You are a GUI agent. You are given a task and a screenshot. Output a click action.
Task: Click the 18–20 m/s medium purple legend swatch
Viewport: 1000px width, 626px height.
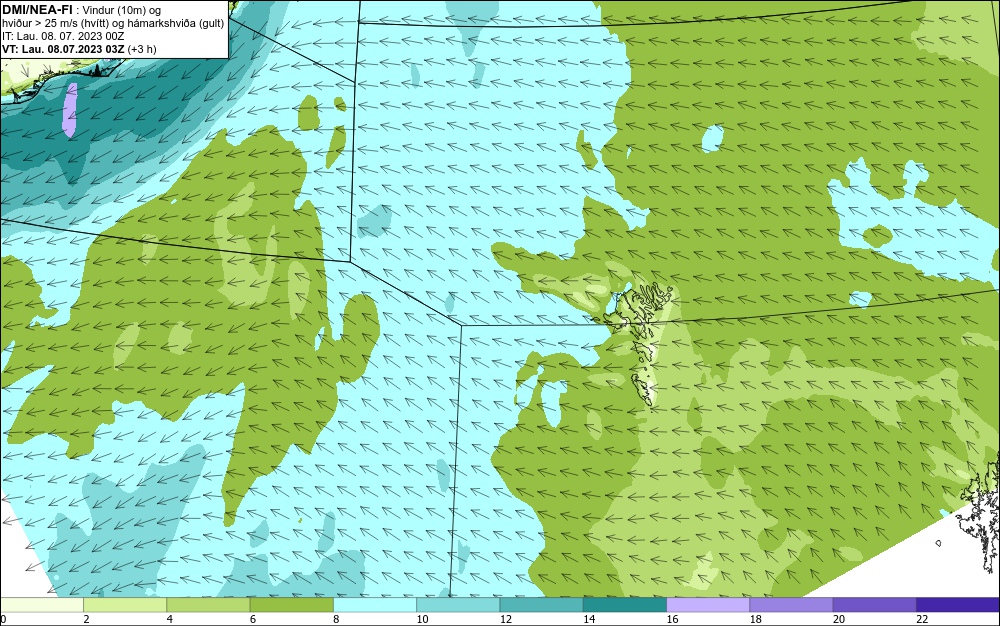pyautogui.click(x=791, y=605)
